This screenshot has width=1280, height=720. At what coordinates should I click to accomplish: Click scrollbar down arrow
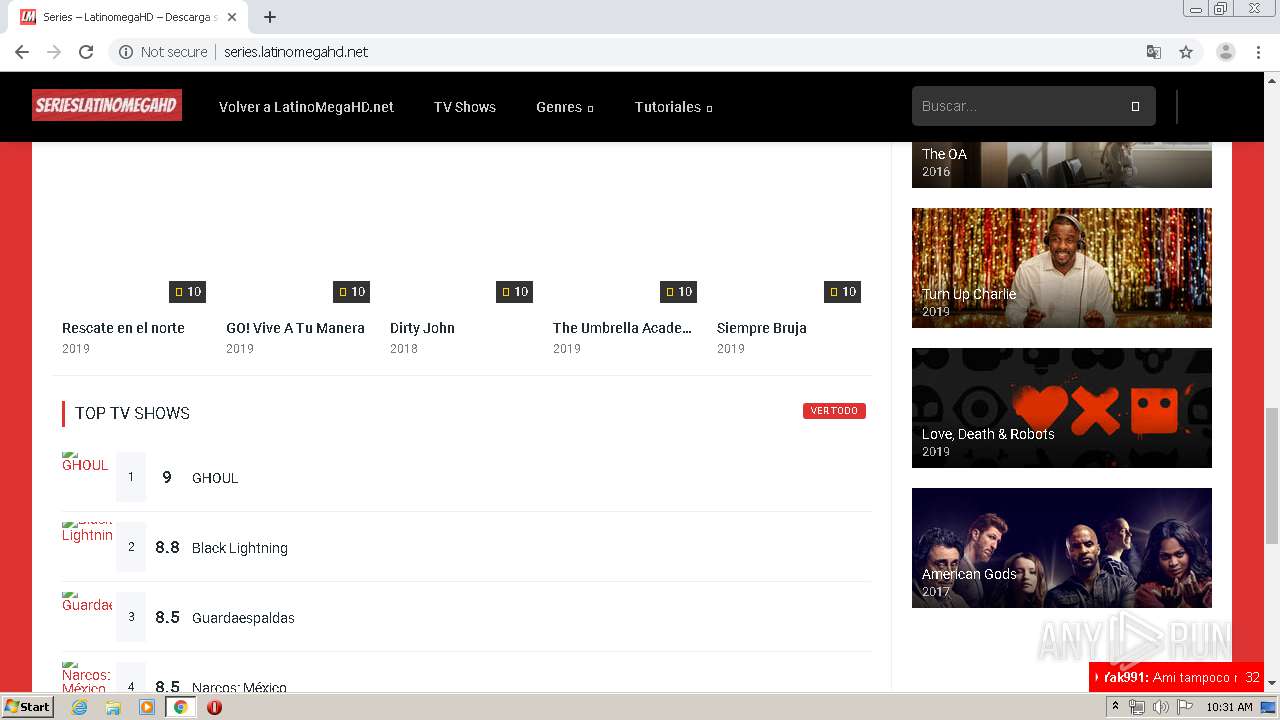tap(1272, 683)
